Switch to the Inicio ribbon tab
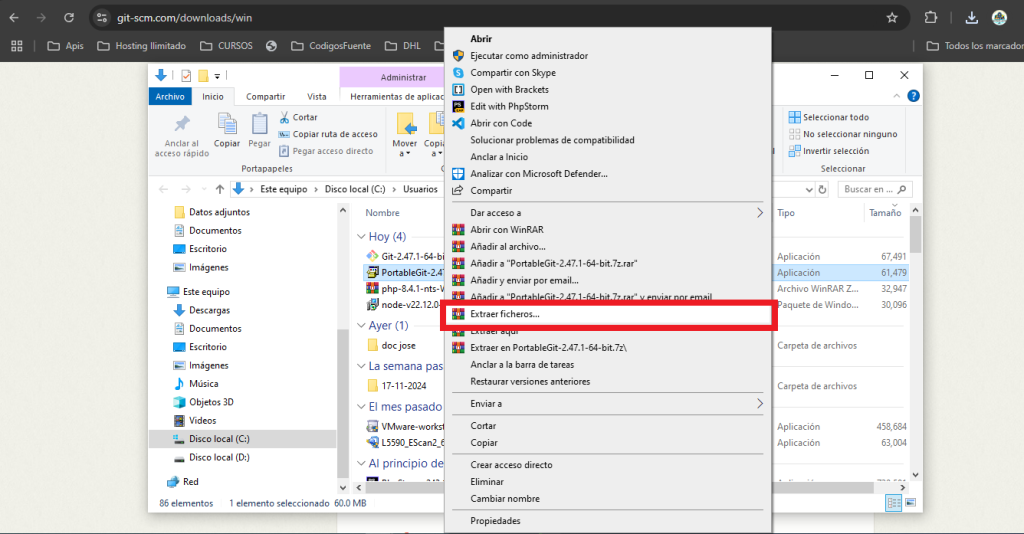Image resolution: width=1024 pixels, height=534 pixels. [213, 97]
